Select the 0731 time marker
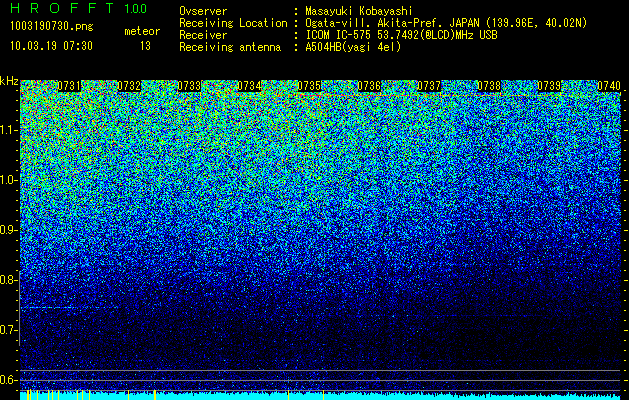Screen dimensions: 629x400 [69, 86]
